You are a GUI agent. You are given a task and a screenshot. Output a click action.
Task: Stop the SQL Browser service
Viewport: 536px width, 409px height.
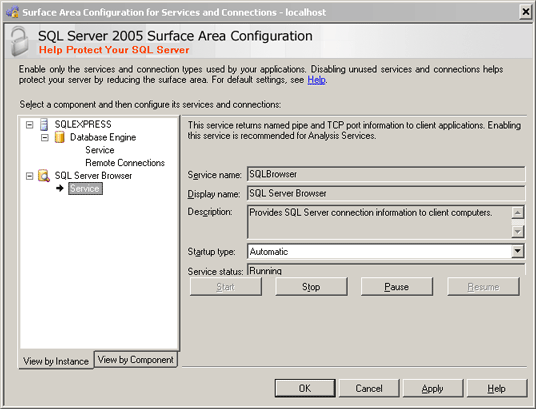coord(311,287)
